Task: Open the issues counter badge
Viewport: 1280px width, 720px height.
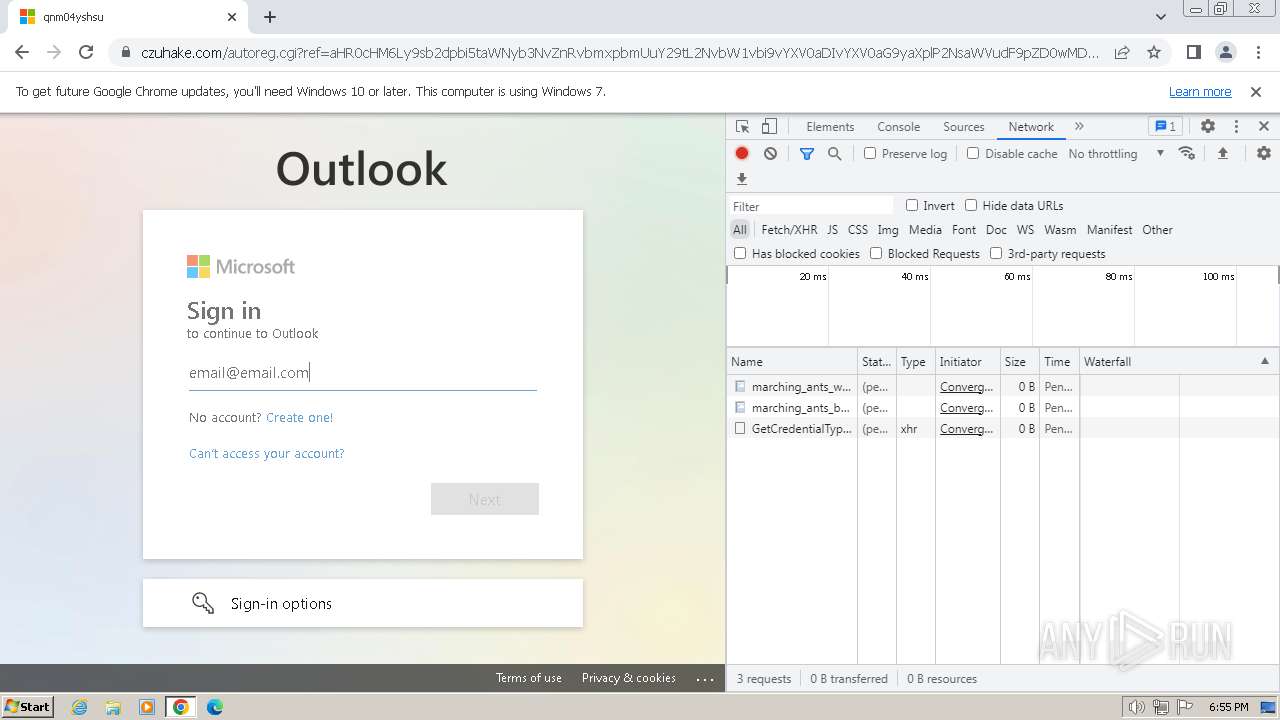Action: tap(1165, 127)
